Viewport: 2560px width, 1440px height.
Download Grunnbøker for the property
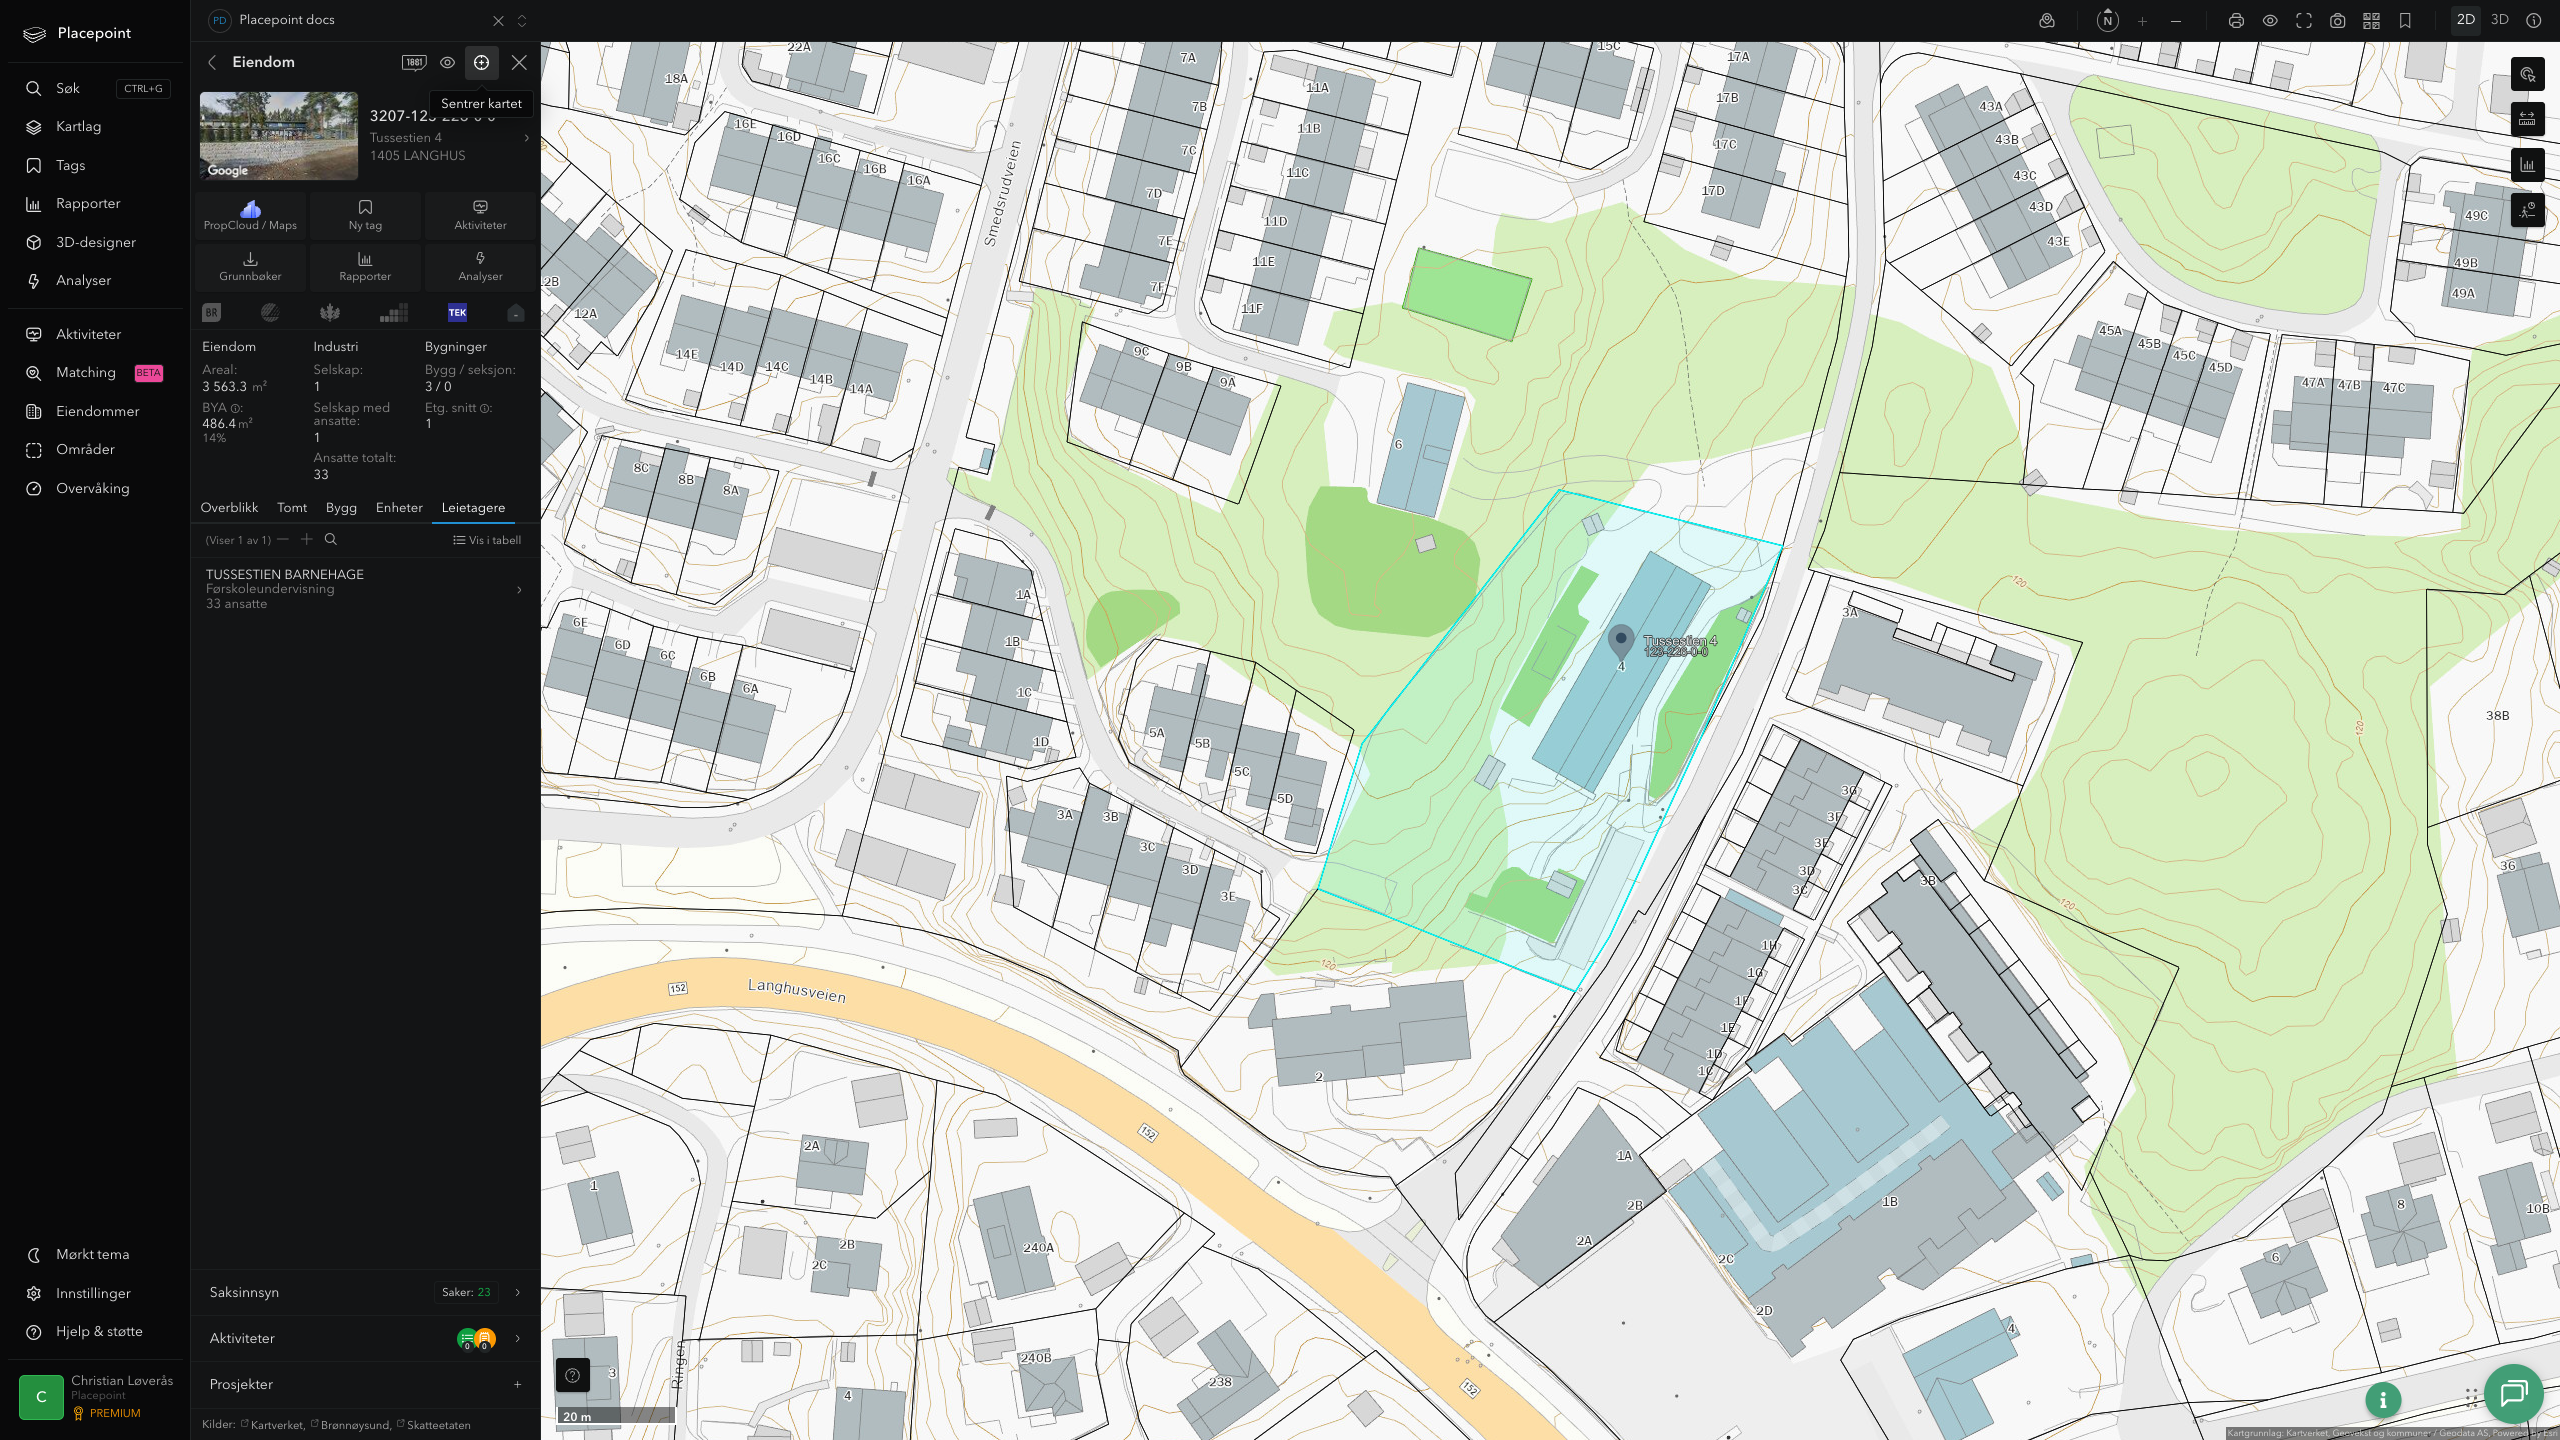(x=250, y=267)
